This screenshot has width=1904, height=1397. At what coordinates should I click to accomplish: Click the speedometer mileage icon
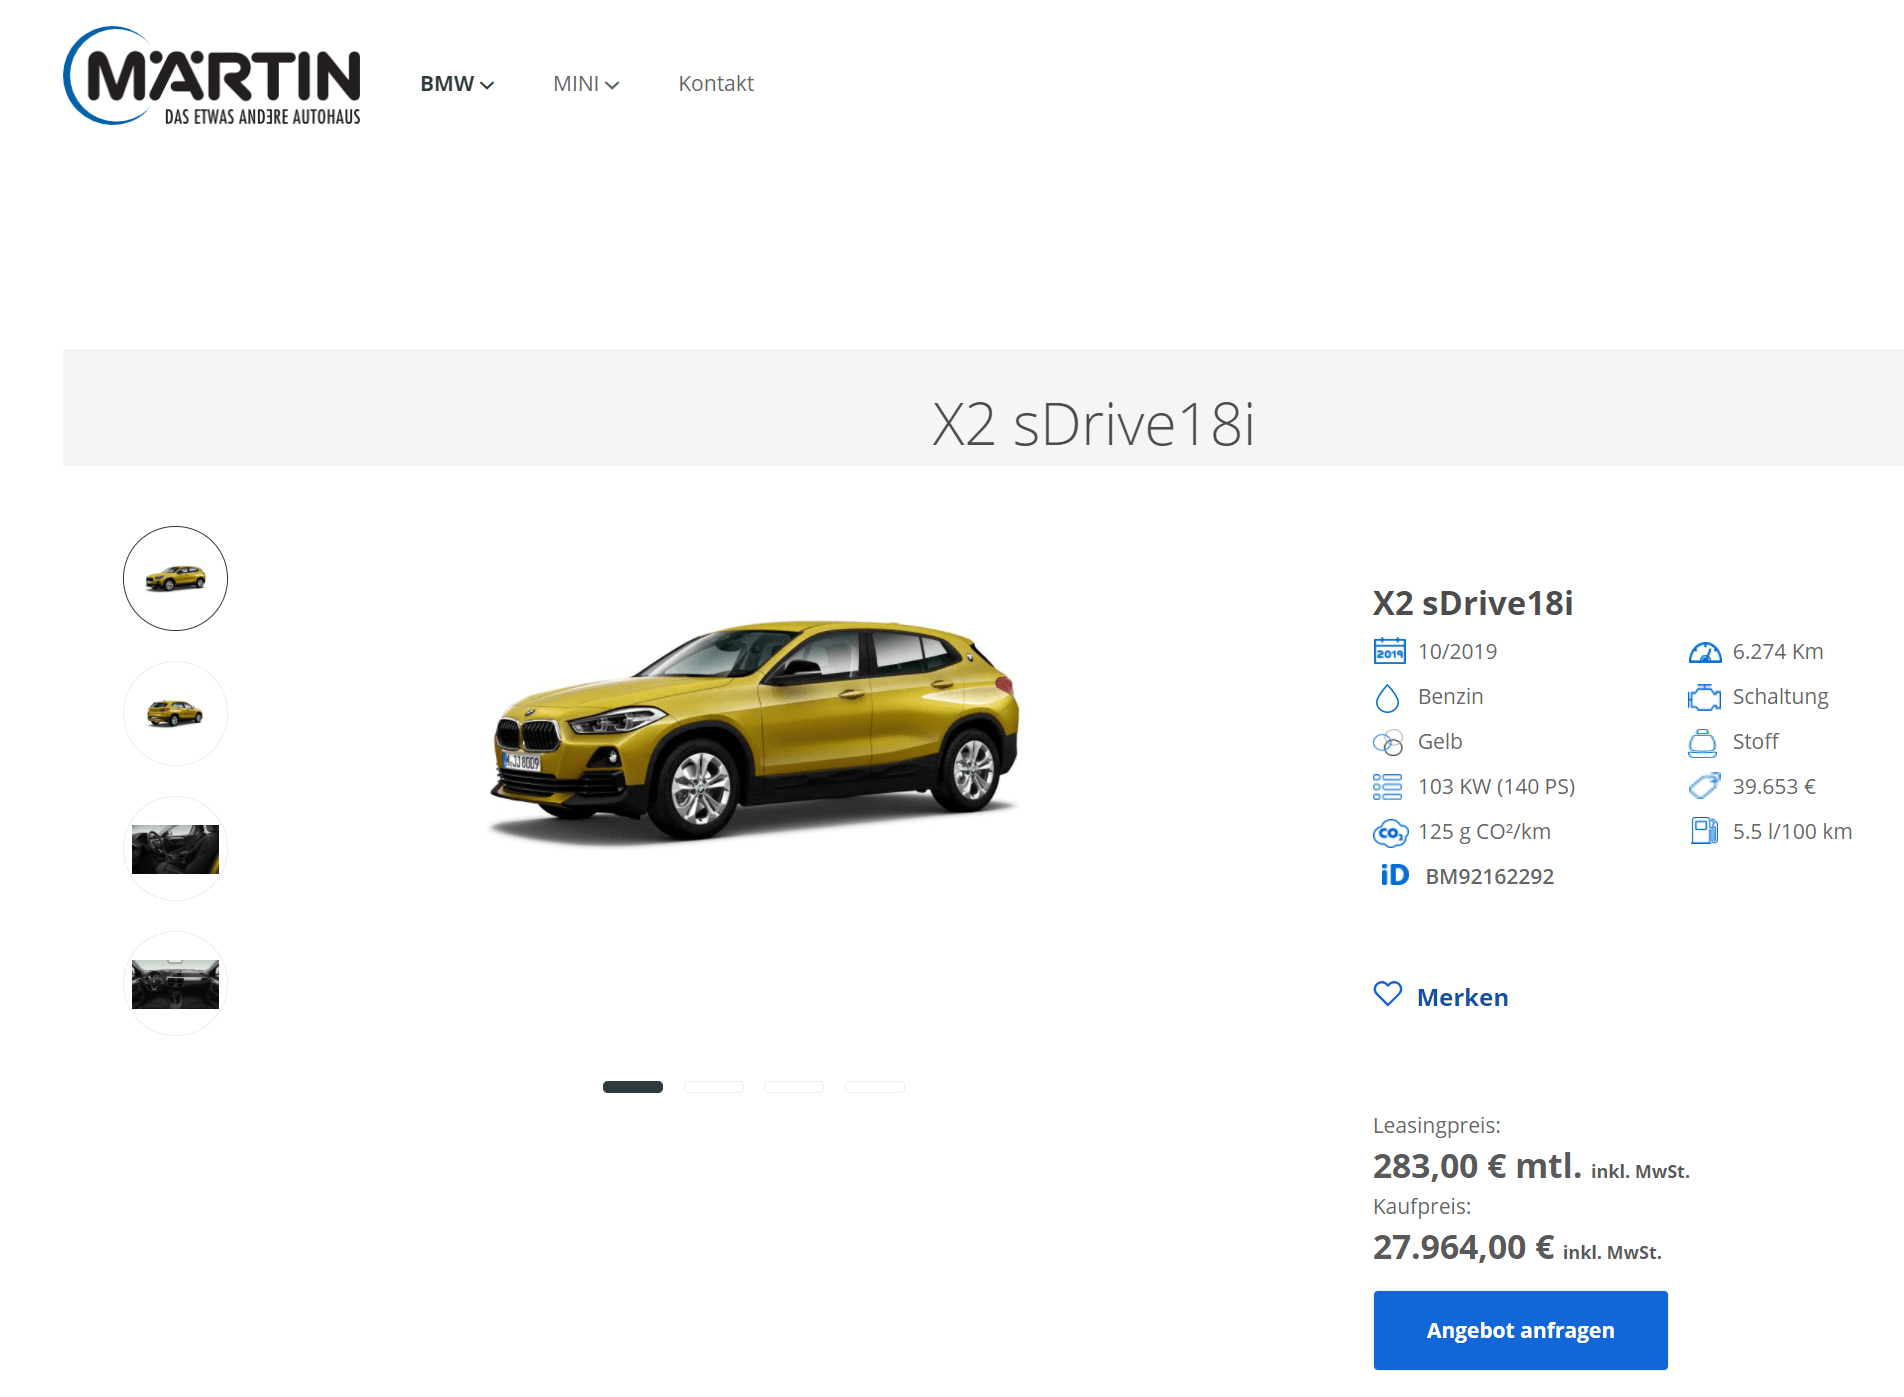point(1704,652)
